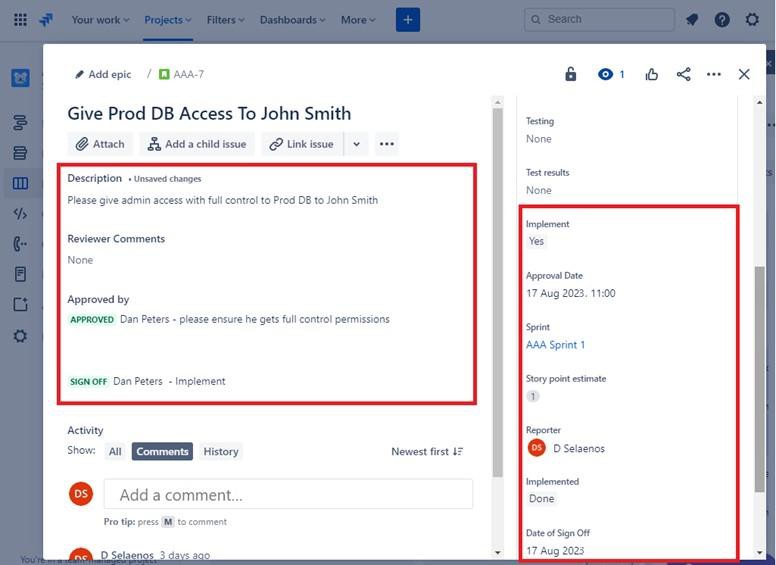This screenshot has width=776, height=565.
Task: Click Date of Sign Off value 17 Aug 2023
Action: pos(555,551)
